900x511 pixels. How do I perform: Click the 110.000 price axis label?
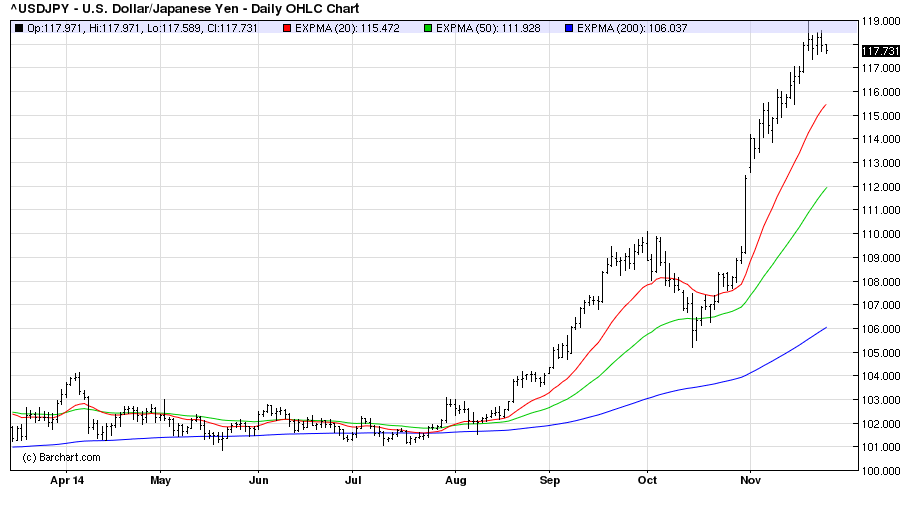click(x=878, y=234)
